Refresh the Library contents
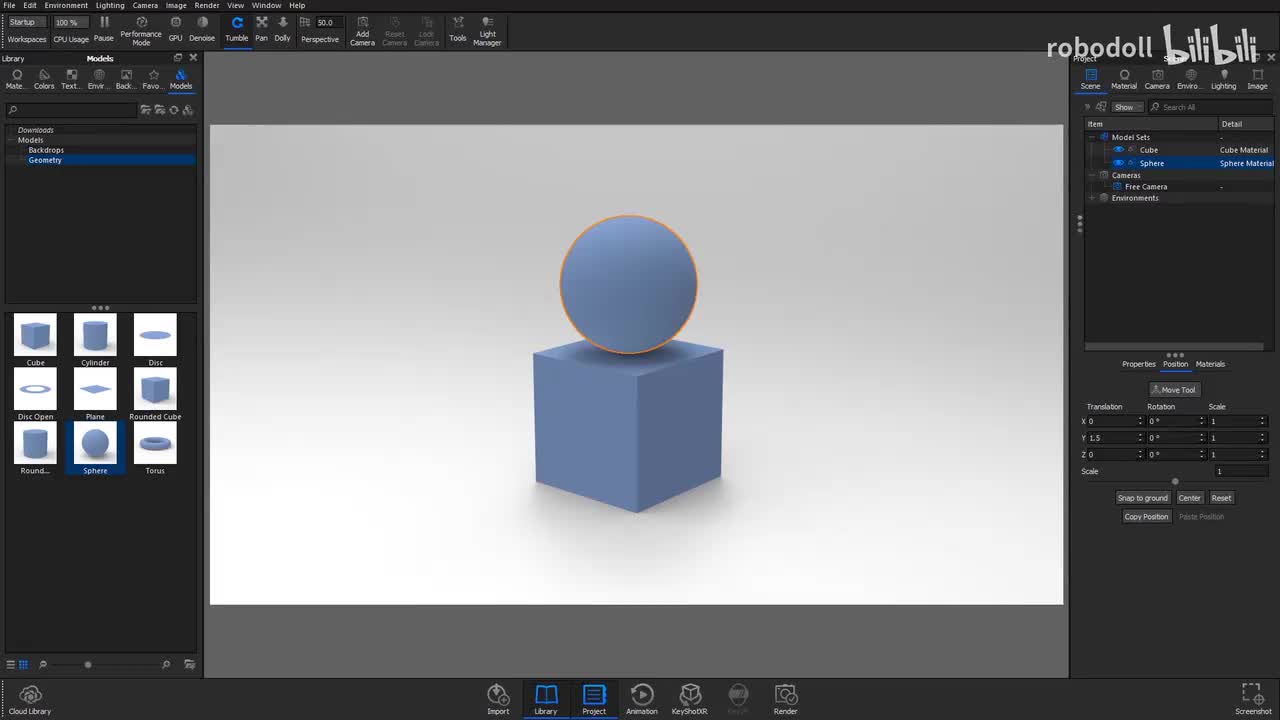The height and width of the screenshot is (720, 1280). click(173, 110)
